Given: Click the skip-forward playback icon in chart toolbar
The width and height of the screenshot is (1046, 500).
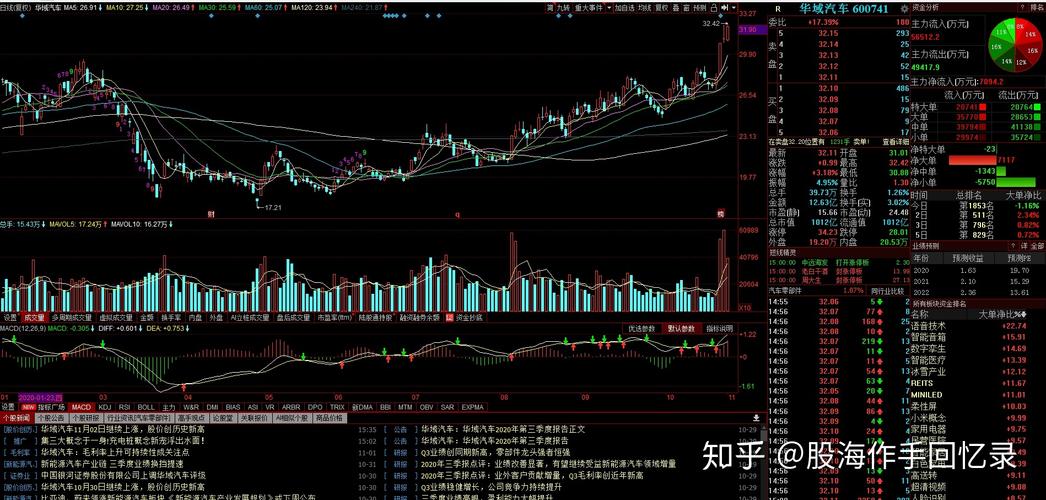Looking at the screenshot, I should 724,8.
